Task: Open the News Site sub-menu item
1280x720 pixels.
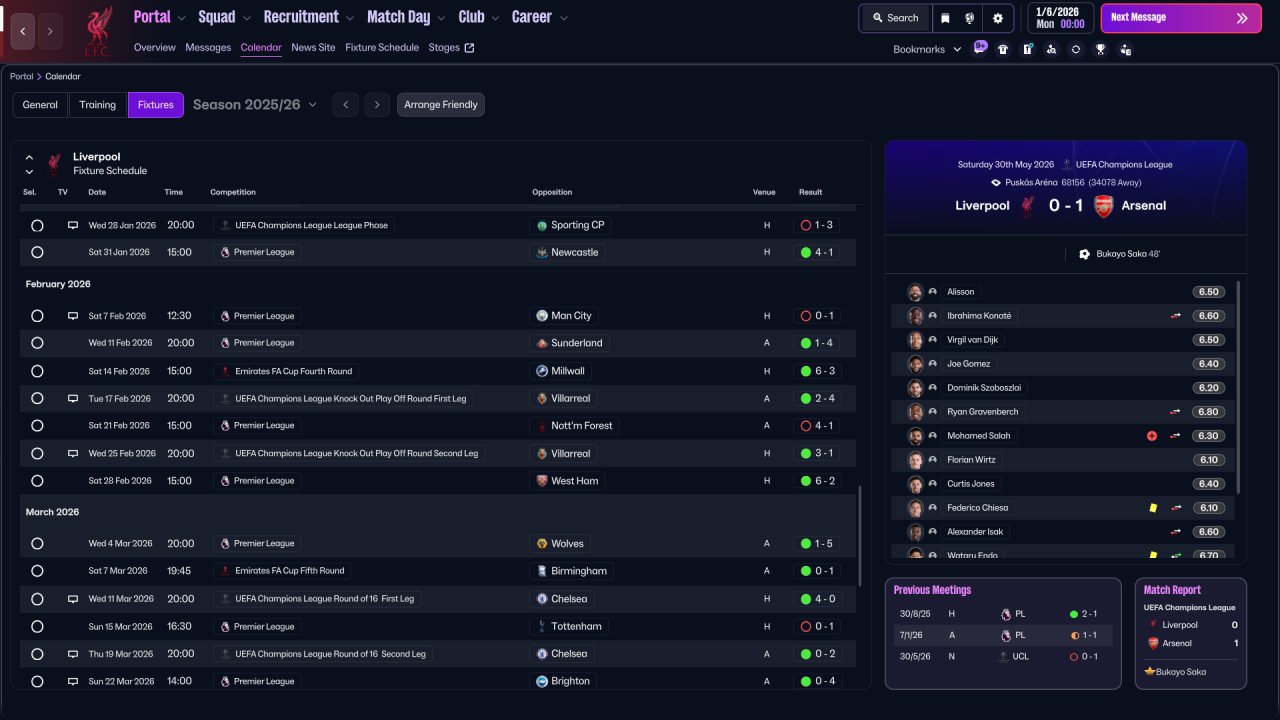Action: tap(313, 48)
